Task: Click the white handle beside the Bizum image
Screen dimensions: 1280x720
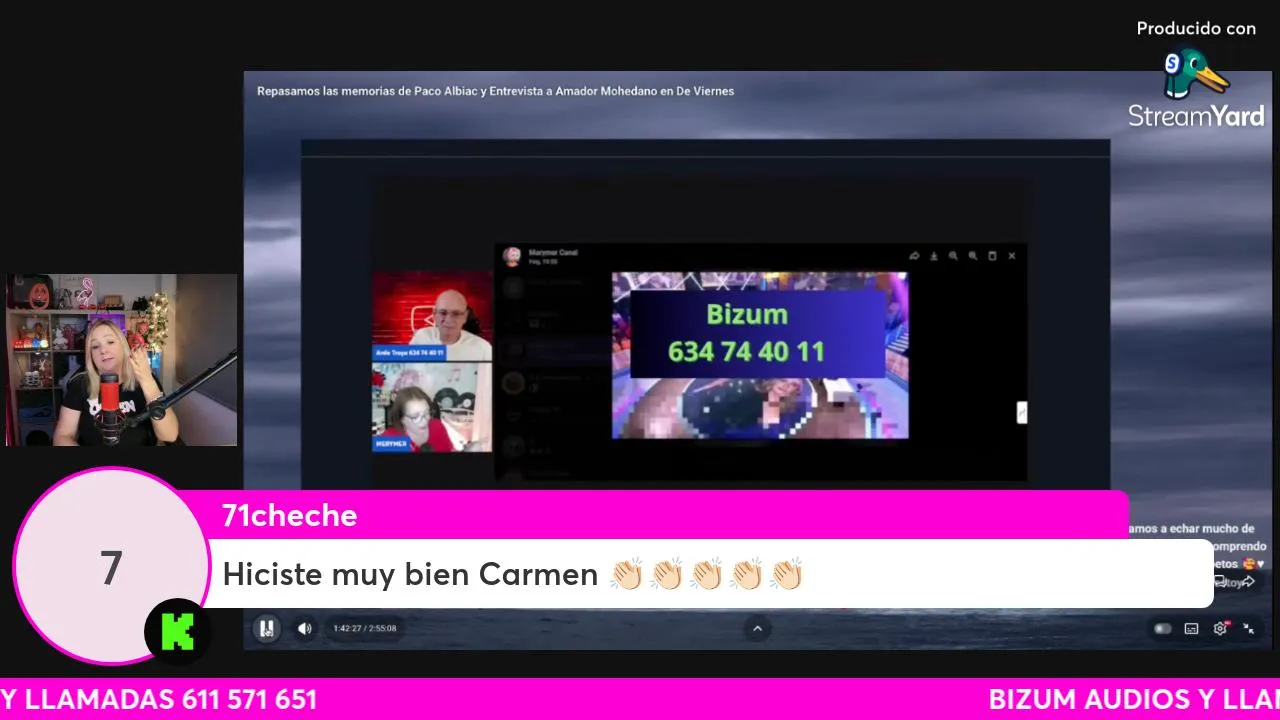Action: point(1022,412)
